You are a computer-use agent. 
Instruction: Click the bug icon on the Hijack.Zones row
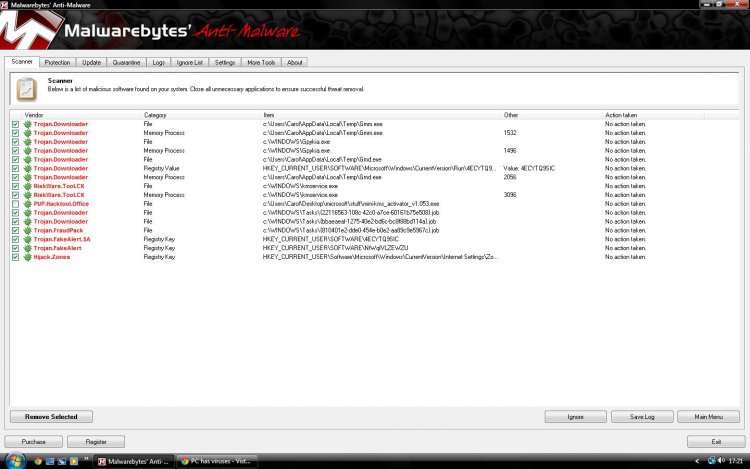click(28, 257)
